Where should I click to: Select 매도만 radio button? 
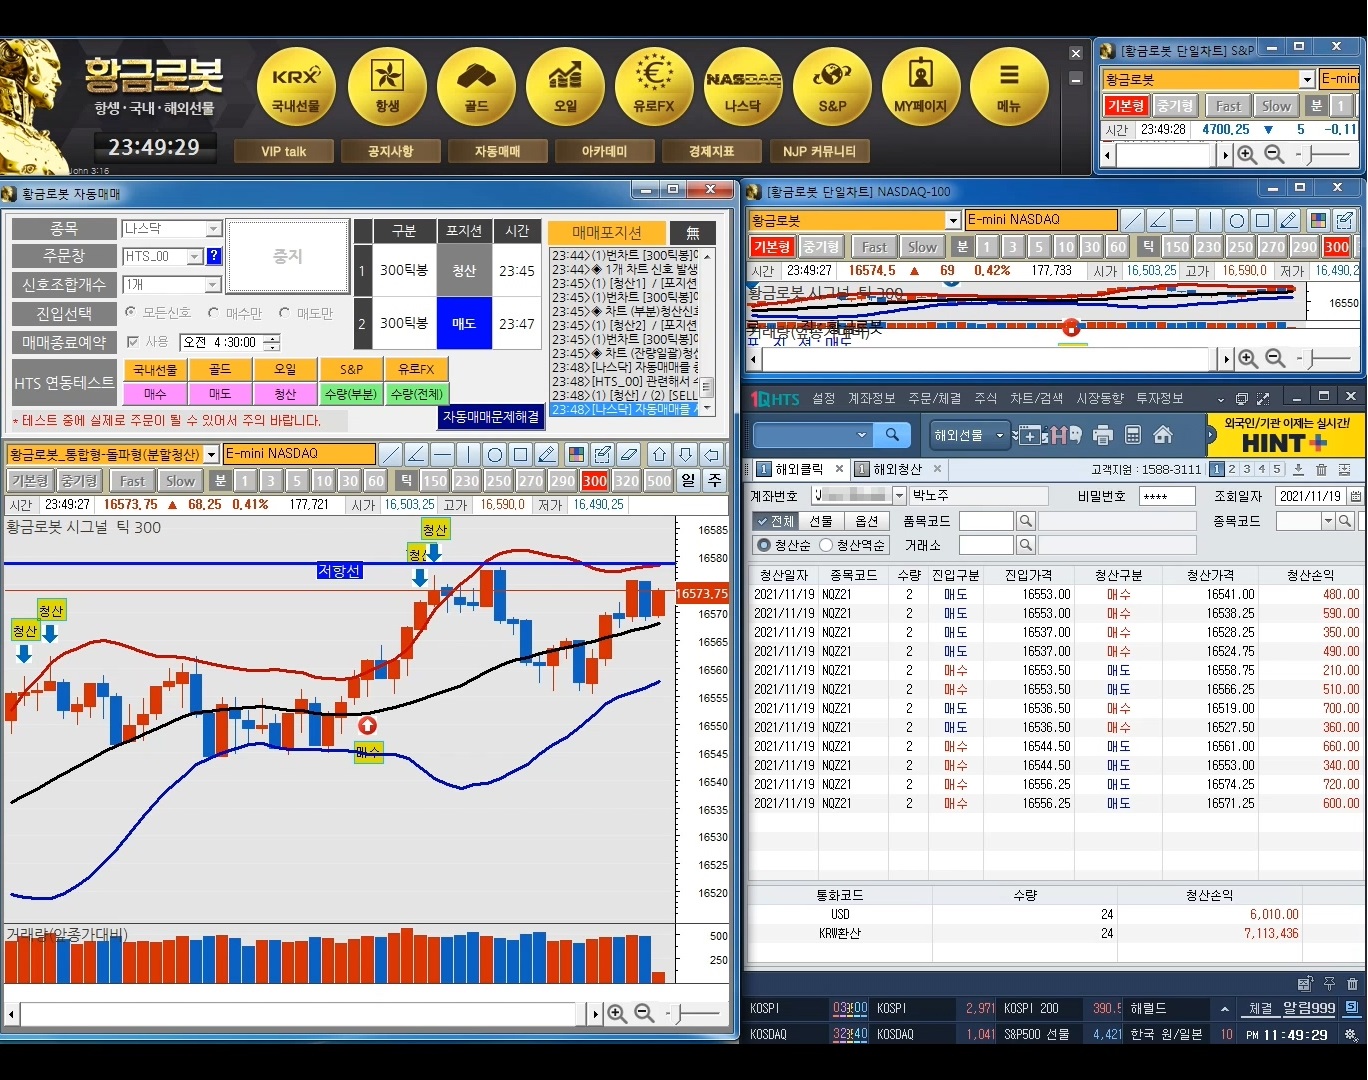pyautogui.click(x=284, y=313)
